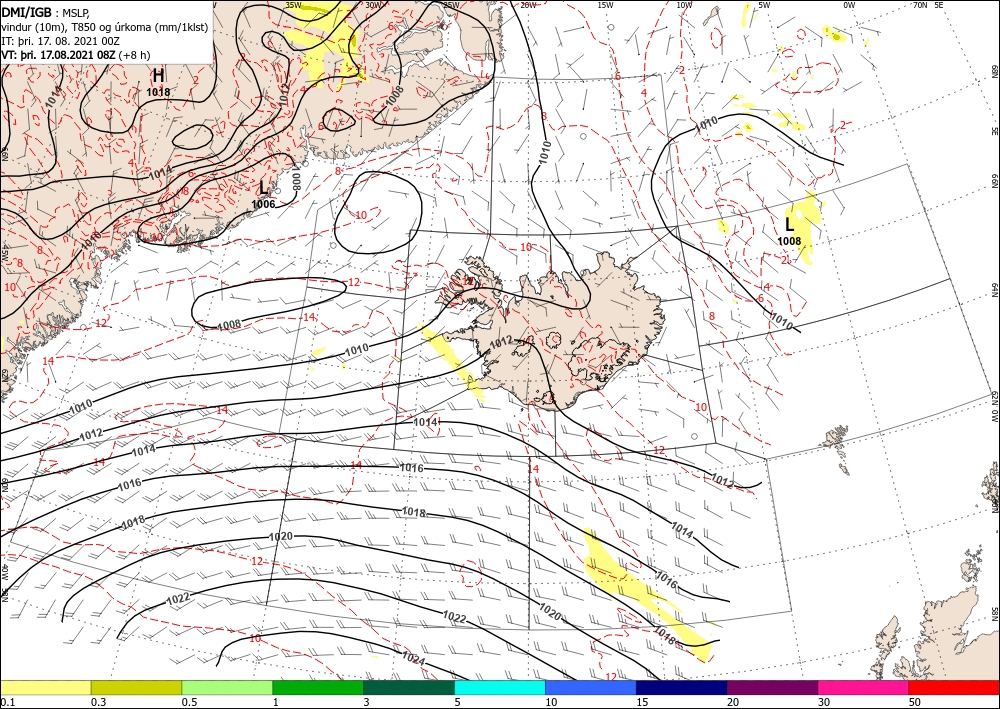
Task: Click the "0.5" legend value
Action: [x=189, y=702]
